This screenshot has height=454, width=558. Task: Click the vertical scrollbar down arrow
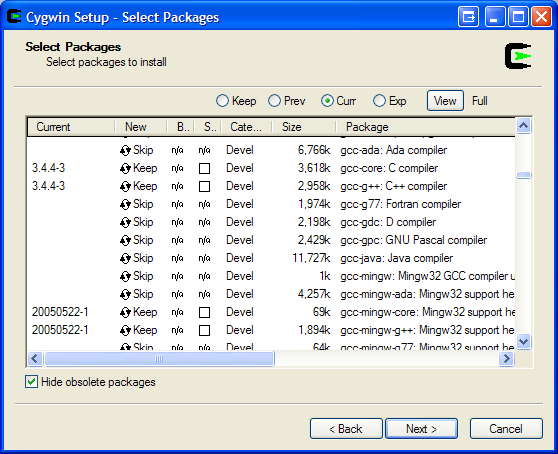(523, 342)
